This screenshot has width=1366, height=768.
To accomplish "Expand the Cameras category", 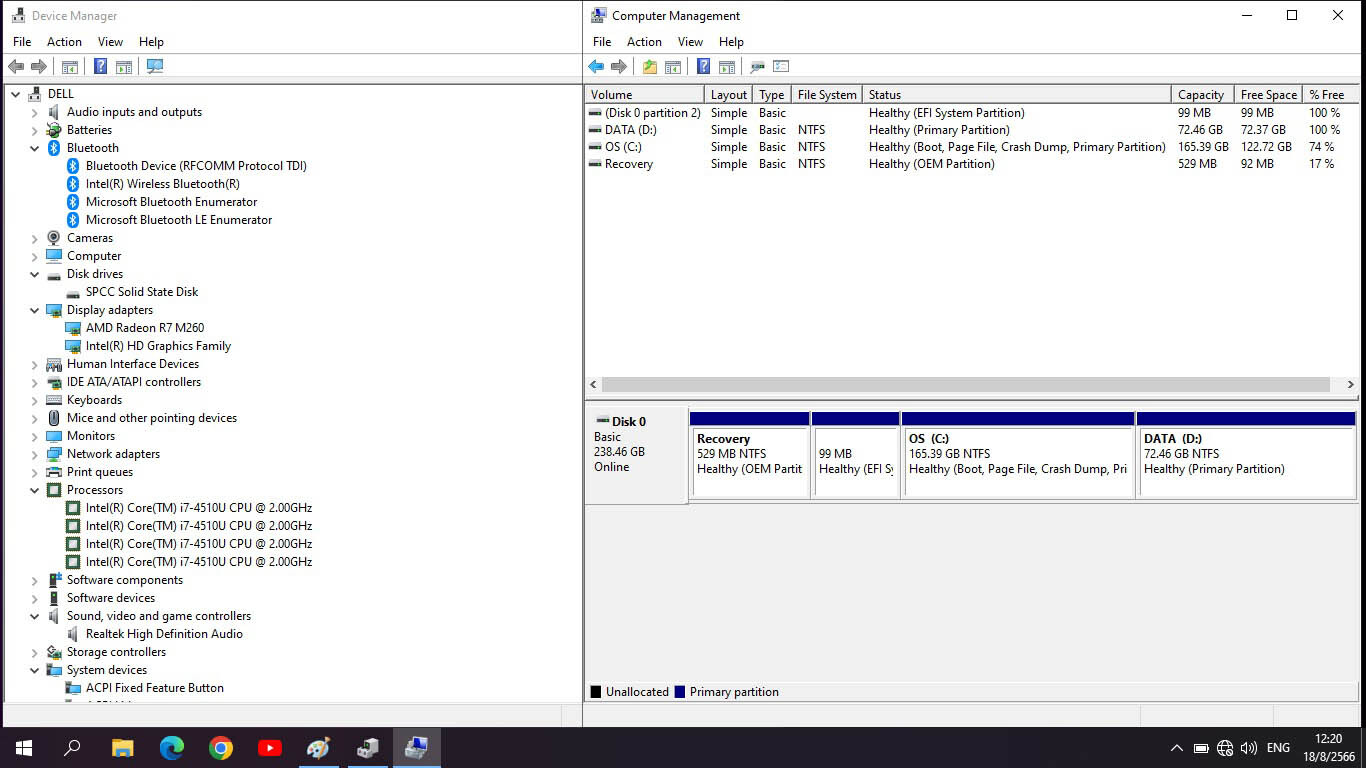I will click(35, 238).
